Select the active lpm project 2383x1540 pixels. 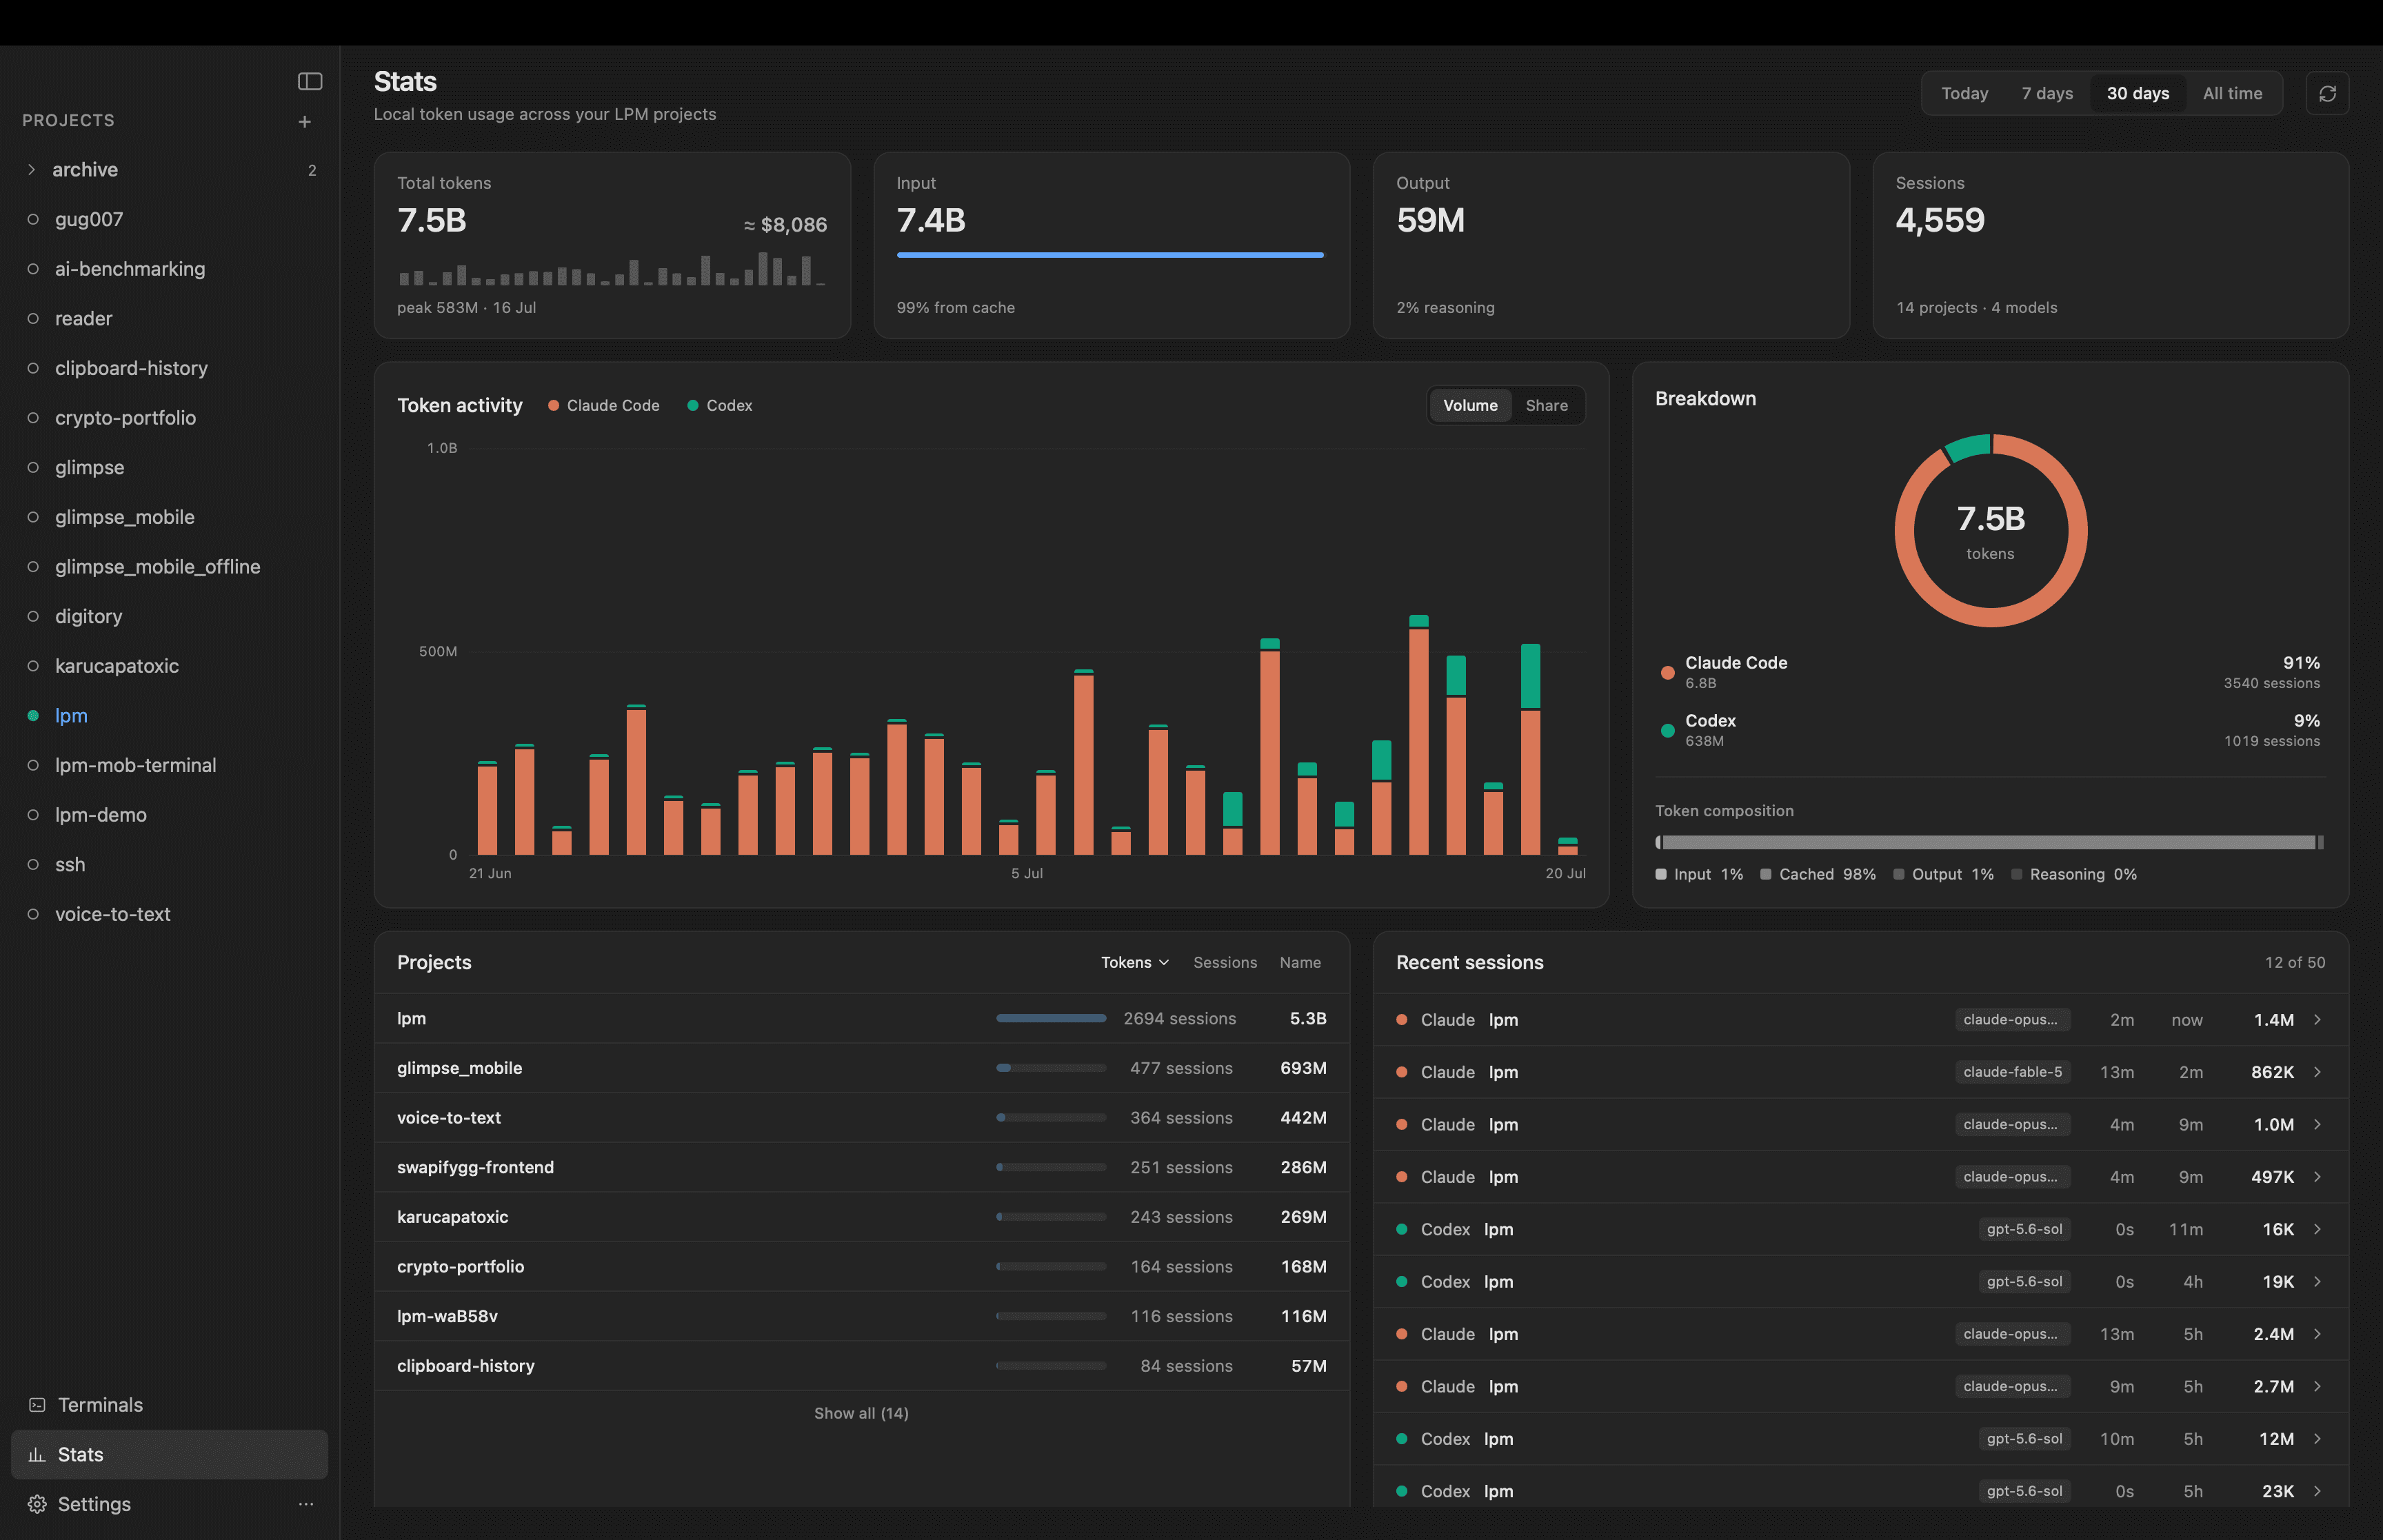click(x=170, y=715)
